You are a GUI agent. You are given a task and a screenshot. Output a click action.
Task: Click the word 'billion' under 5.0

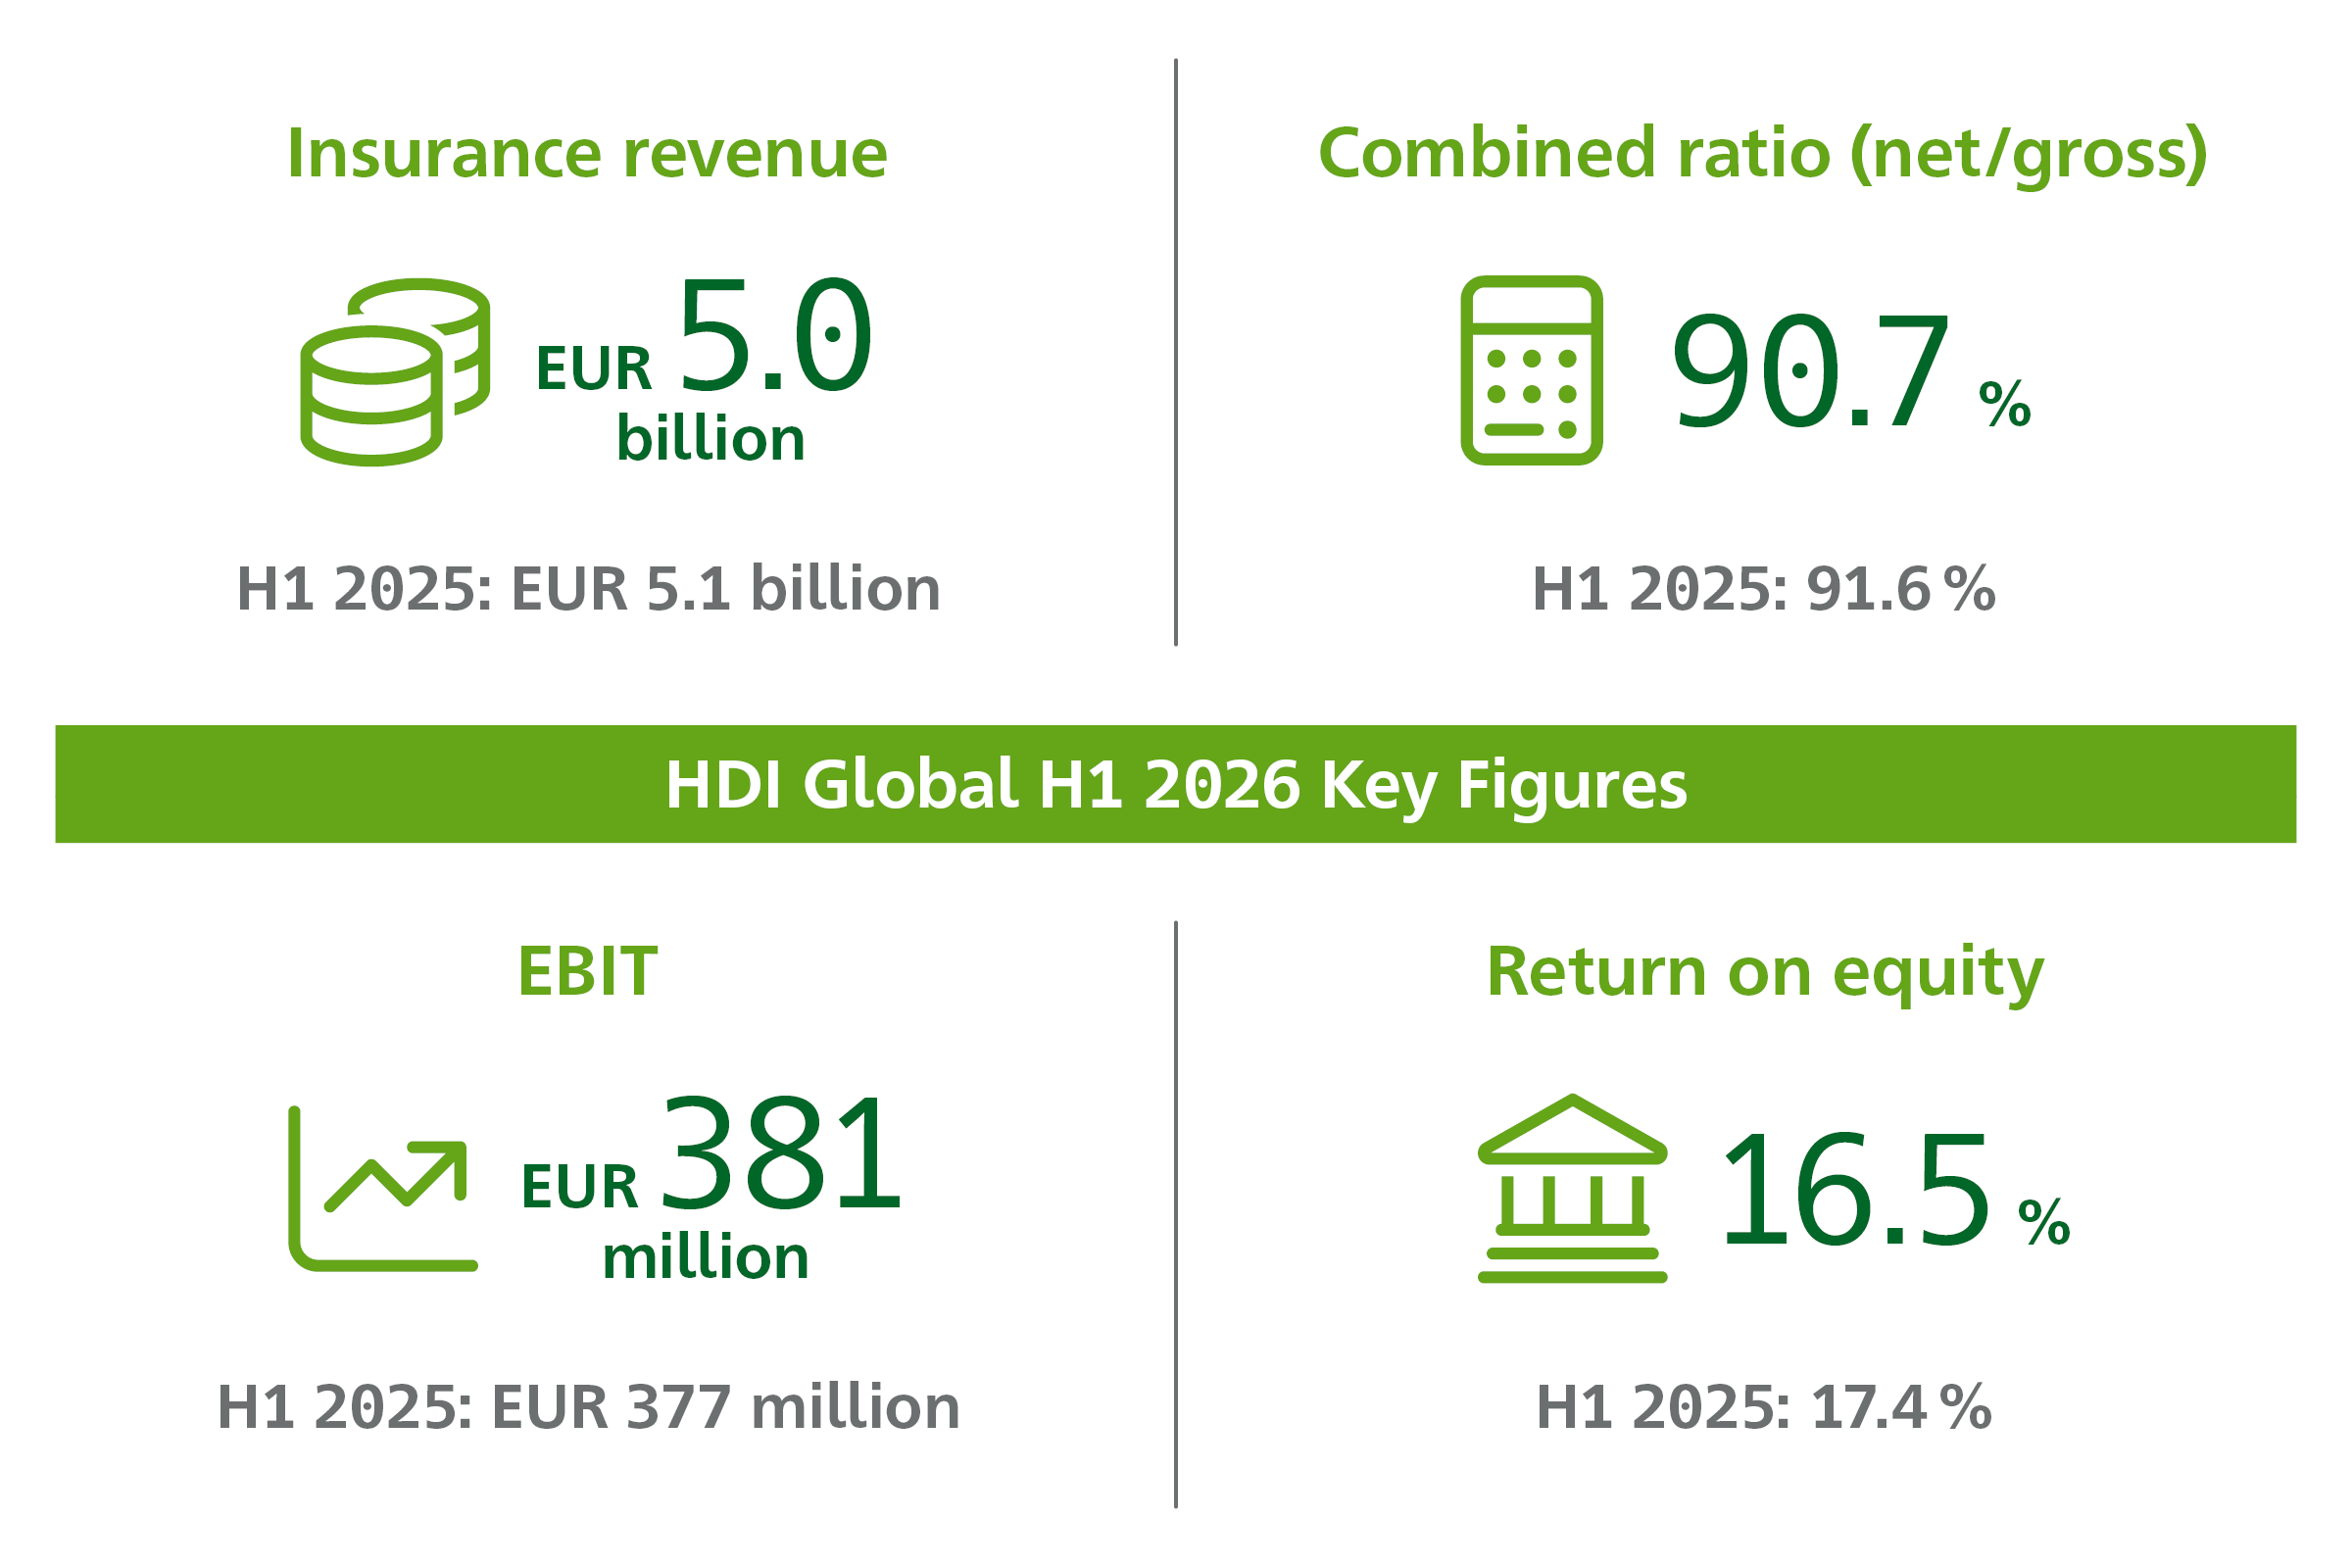point(711,439)
